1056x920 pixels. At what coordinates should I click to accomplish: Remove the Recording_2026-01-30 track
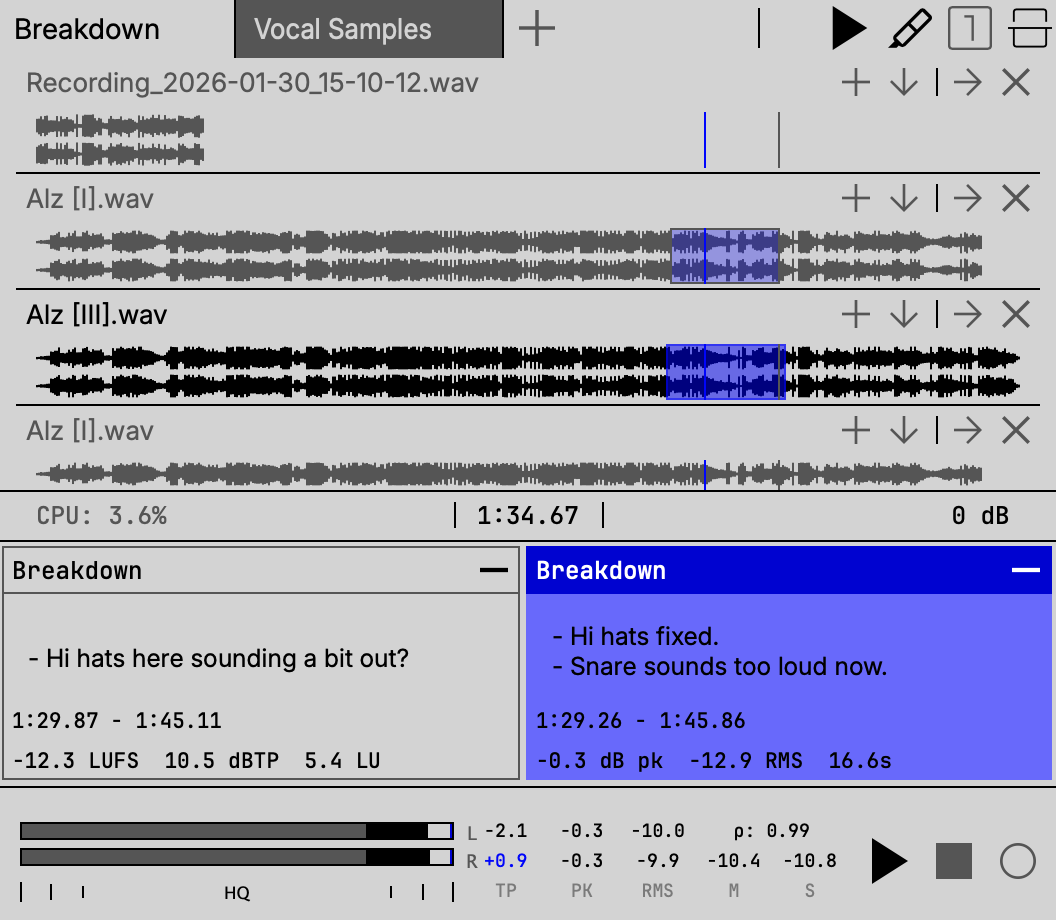tap(1016, 83)
